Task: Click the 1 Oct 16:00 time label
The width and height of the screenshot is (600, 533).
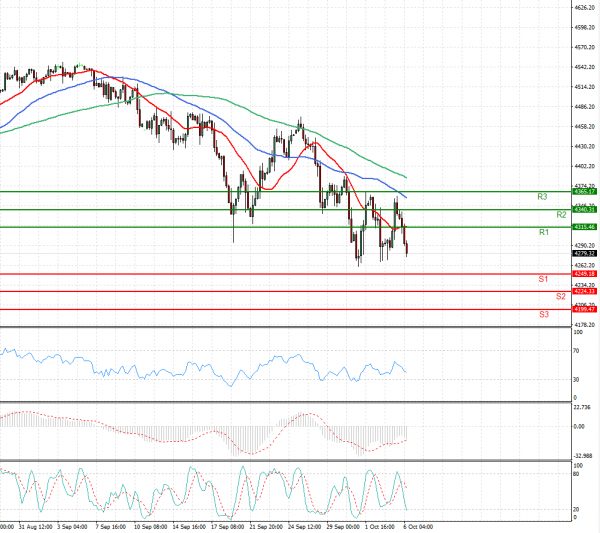Action: (380, 527)
